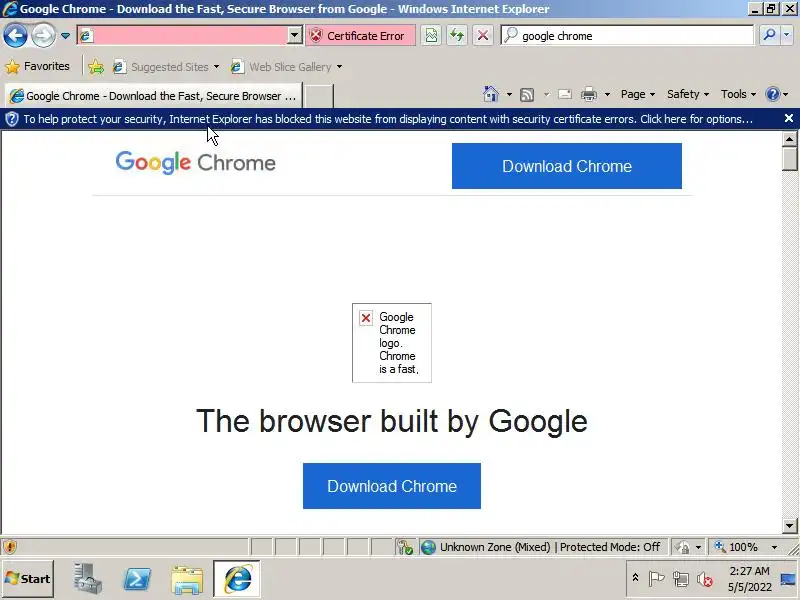800x600 pixels.
Task: Launch PowerShell from the taskbar
Action: point(137,579)
